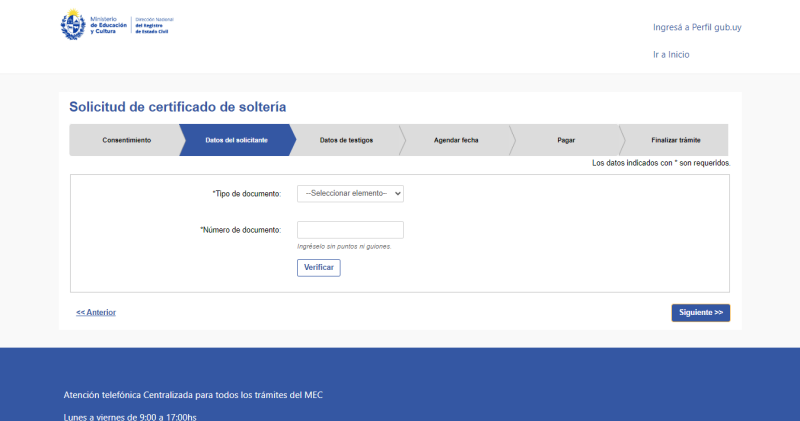Click the Atención telefónica Centralizada footer text
Viewport: 800px width, 421px height.
coord(193,395)
